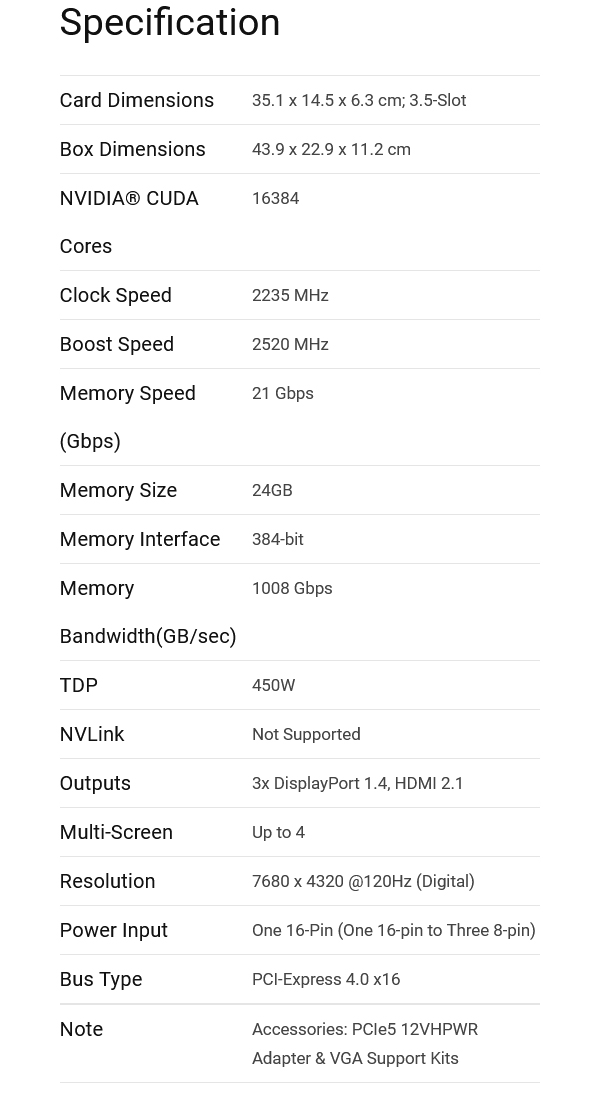Click the 35.1 x 14.5 x 6.3 cm value
The width and height of the screenshot is (600, 1110).
[358, 100]
